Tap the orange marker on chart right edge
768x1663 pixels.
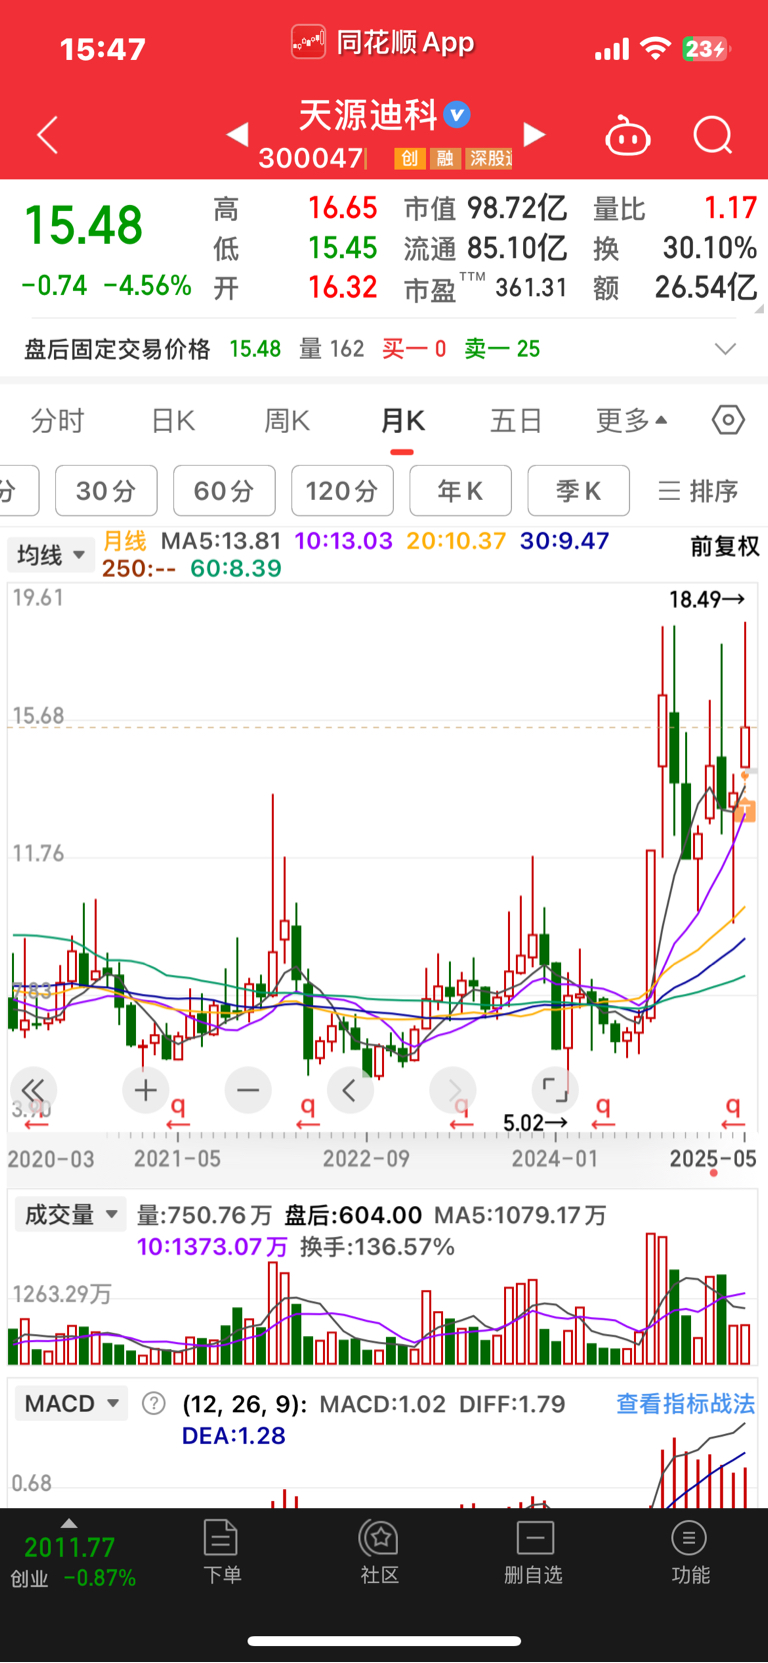coord(745,811)
